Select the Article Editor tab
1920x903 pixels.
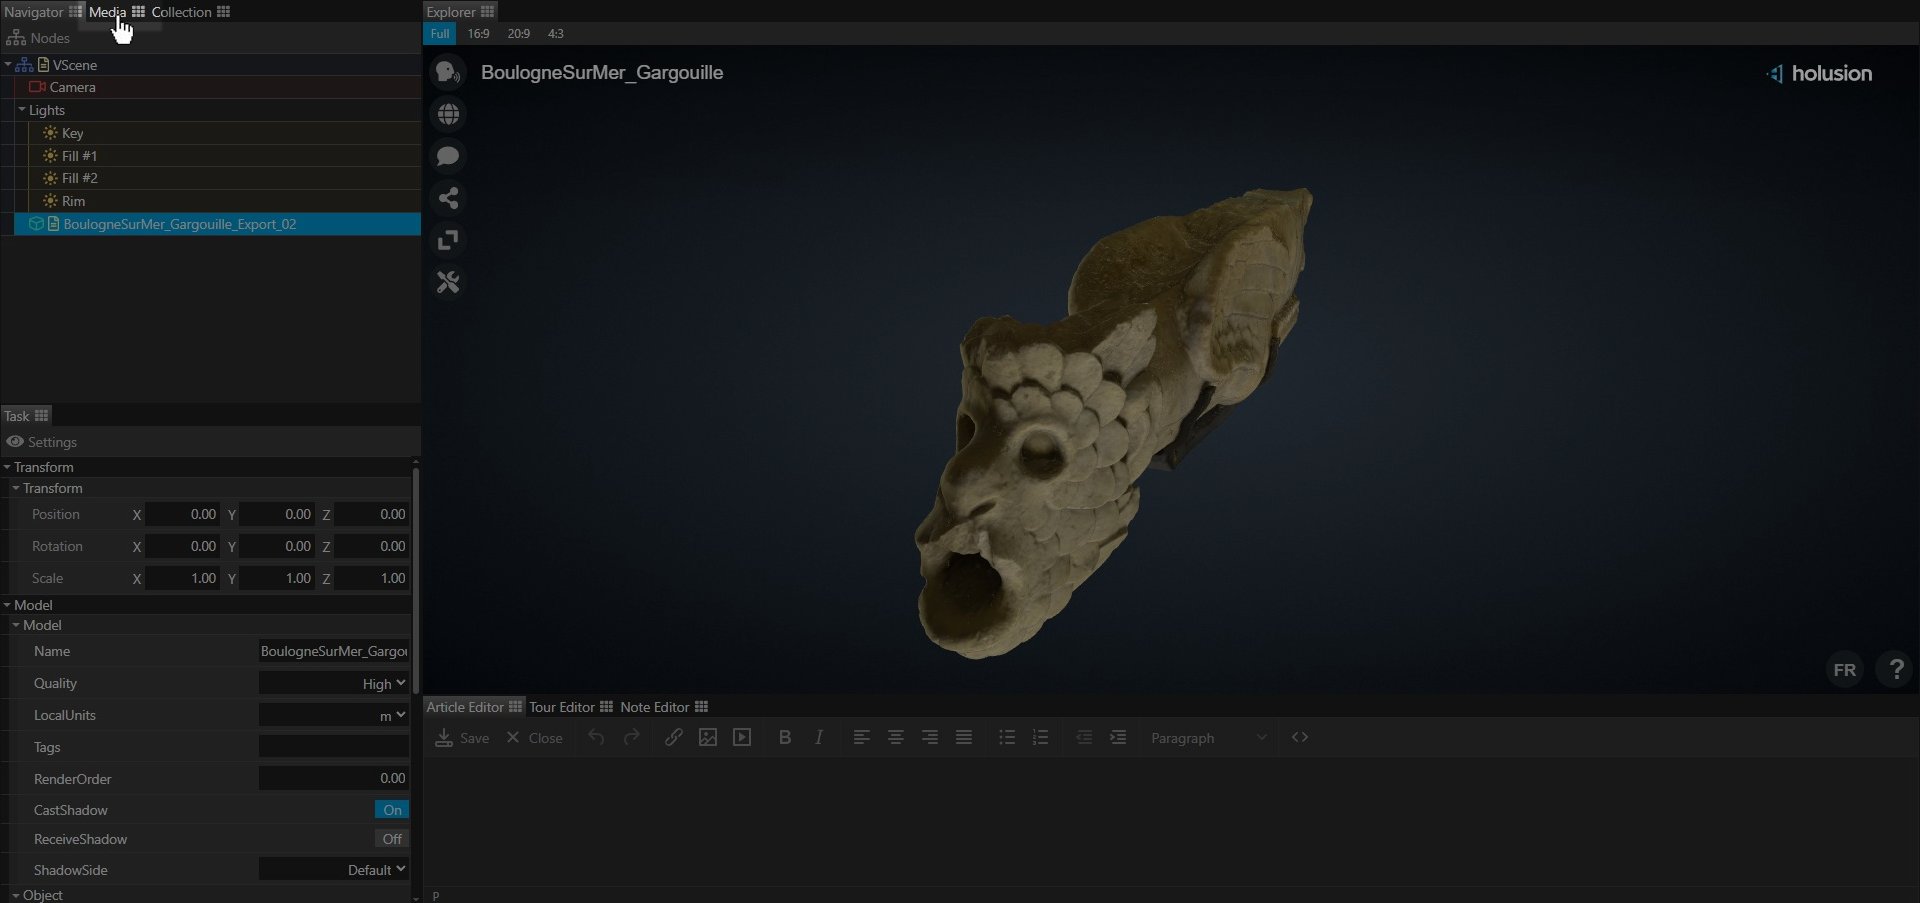coord(474,707)
